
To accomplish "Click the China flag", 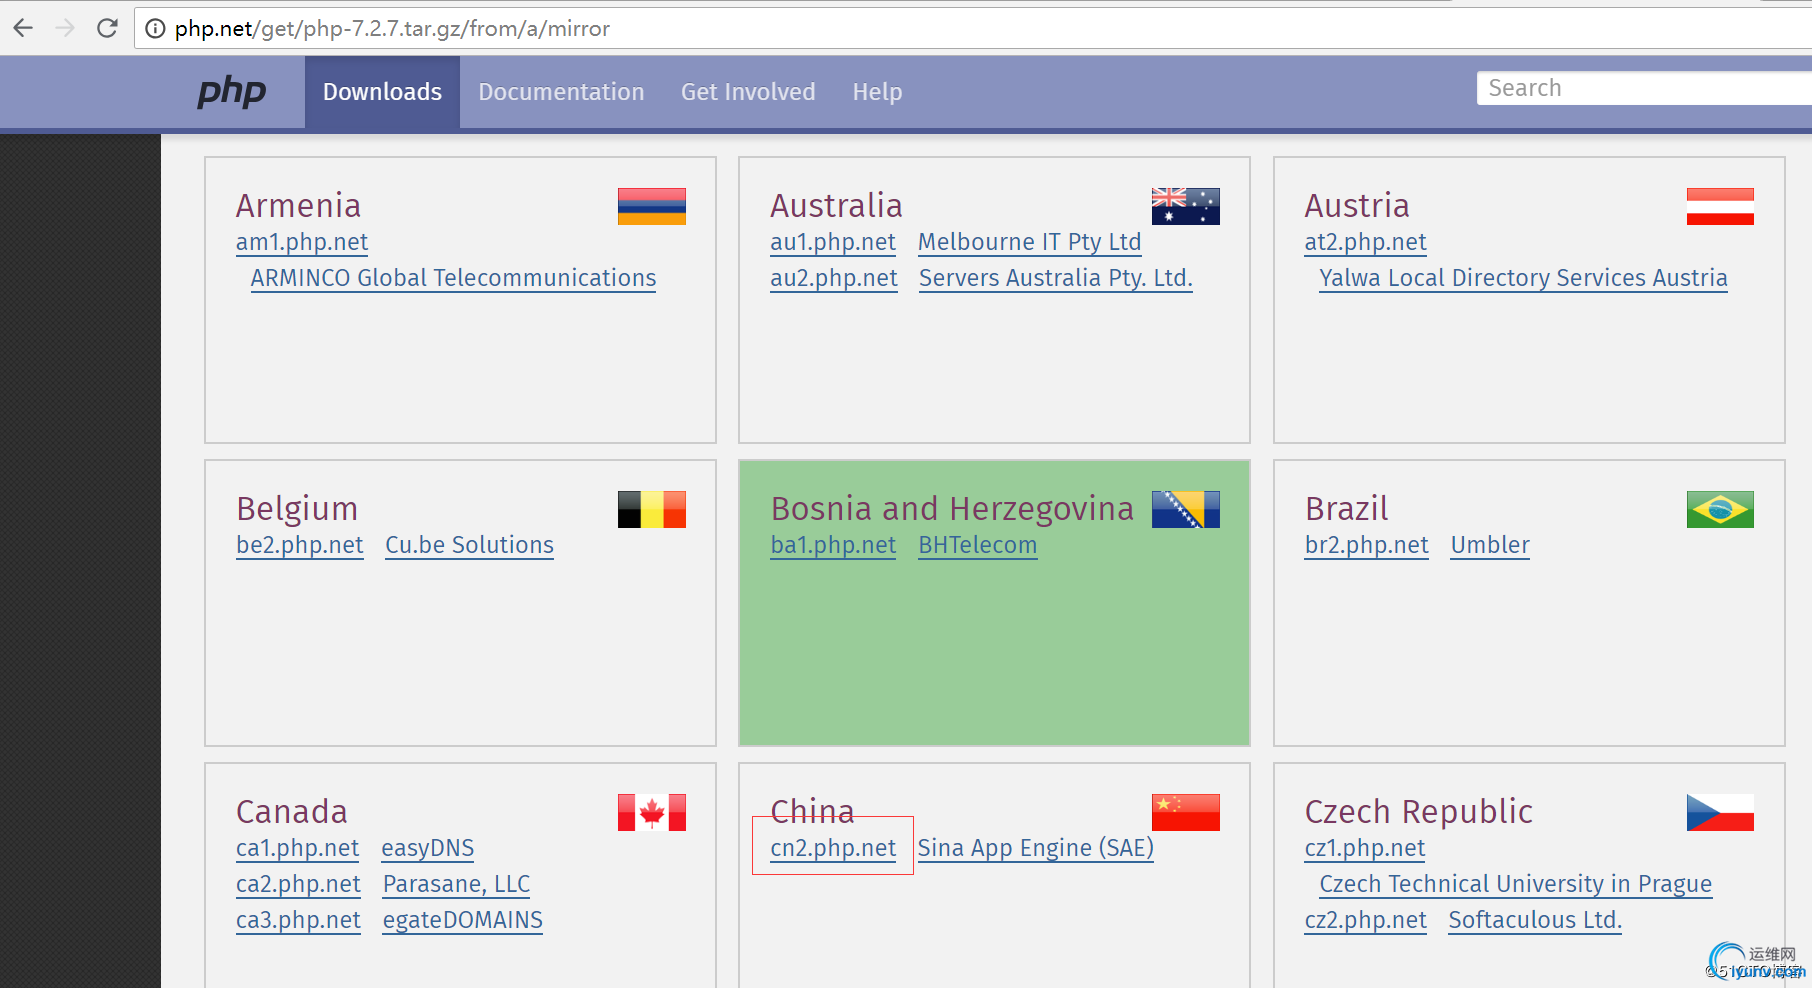I will click(x=1186, y=812).
